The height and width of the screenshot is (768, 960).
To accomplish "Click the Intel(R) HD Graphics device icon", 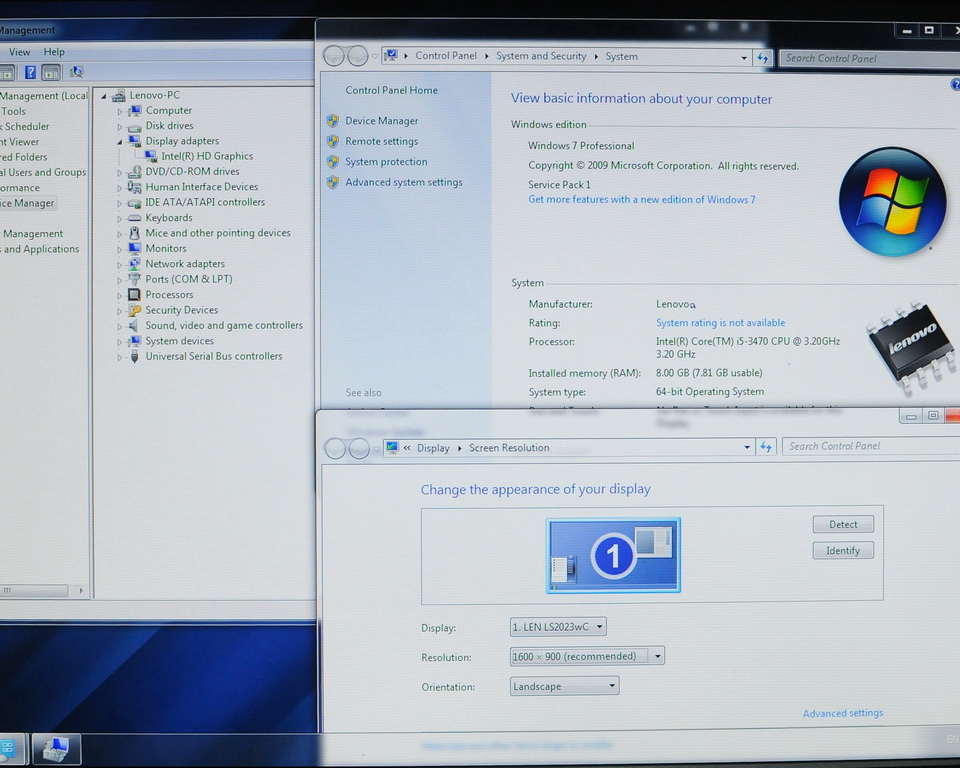I will [151, 157].
